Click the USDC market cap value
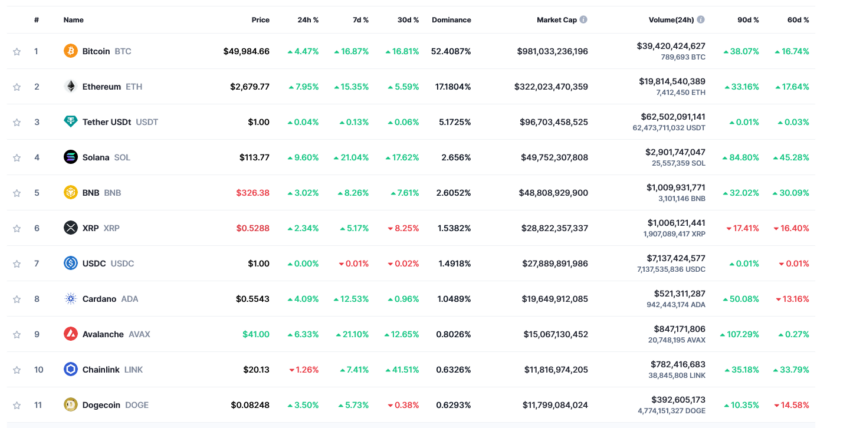The height and width of the screenshot is (428, 850). (555, 263)
